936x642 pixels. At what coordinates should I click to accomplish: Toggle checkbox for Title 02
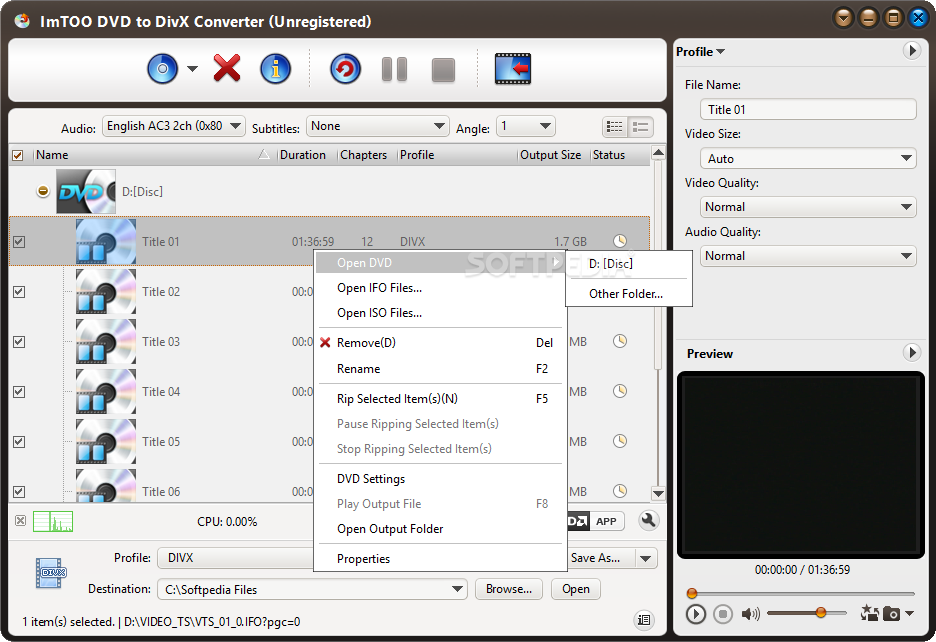pos(19,292)
